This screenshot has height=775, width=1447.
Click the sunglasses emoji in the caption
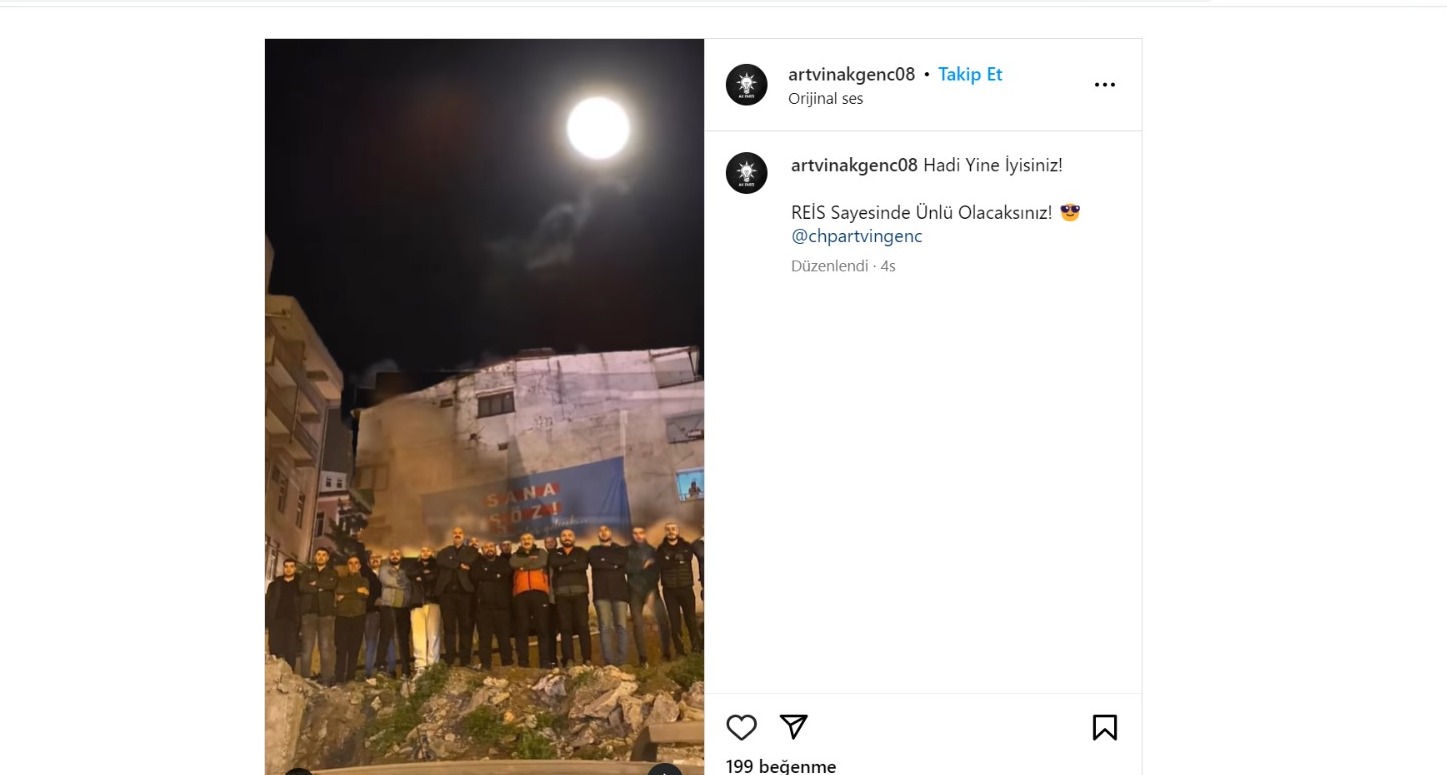point(1070,213)
